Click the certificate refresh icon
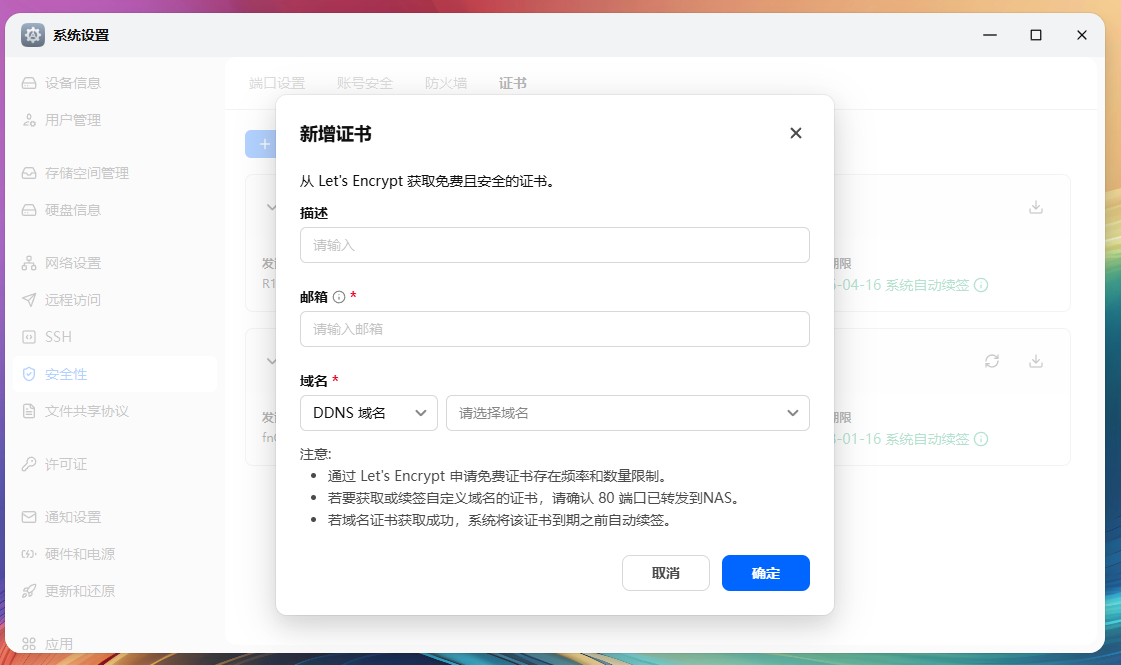 pos(991,362)
